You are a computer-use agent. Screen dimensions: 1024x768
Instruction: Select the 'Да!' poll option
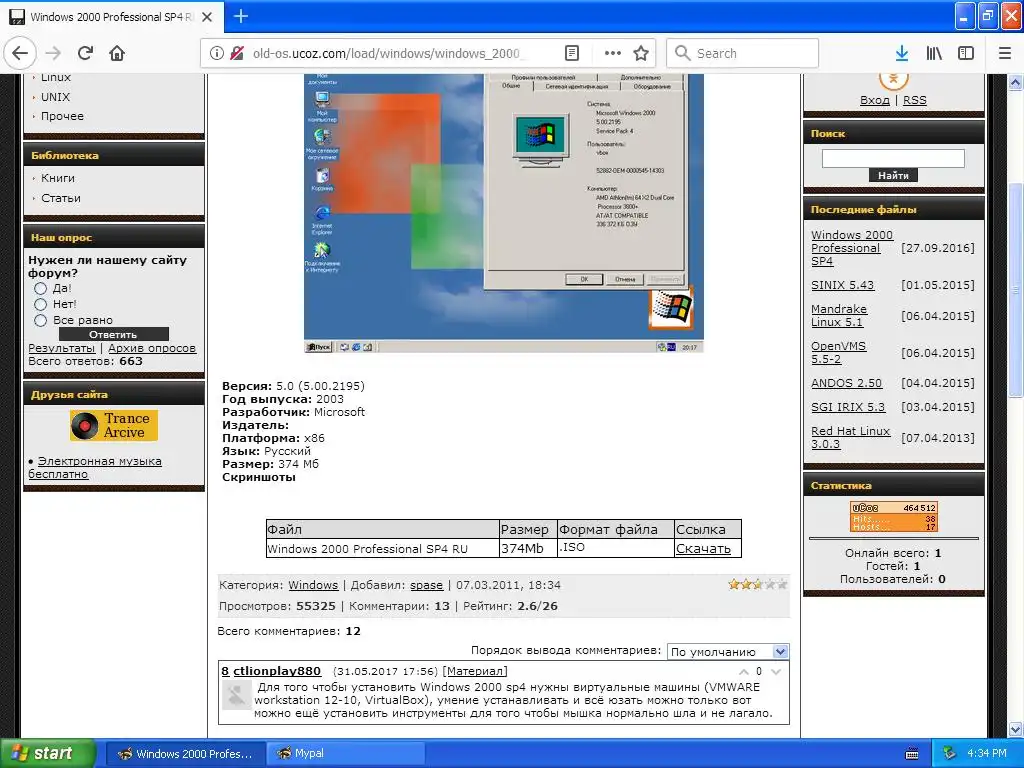click(40, 288)
